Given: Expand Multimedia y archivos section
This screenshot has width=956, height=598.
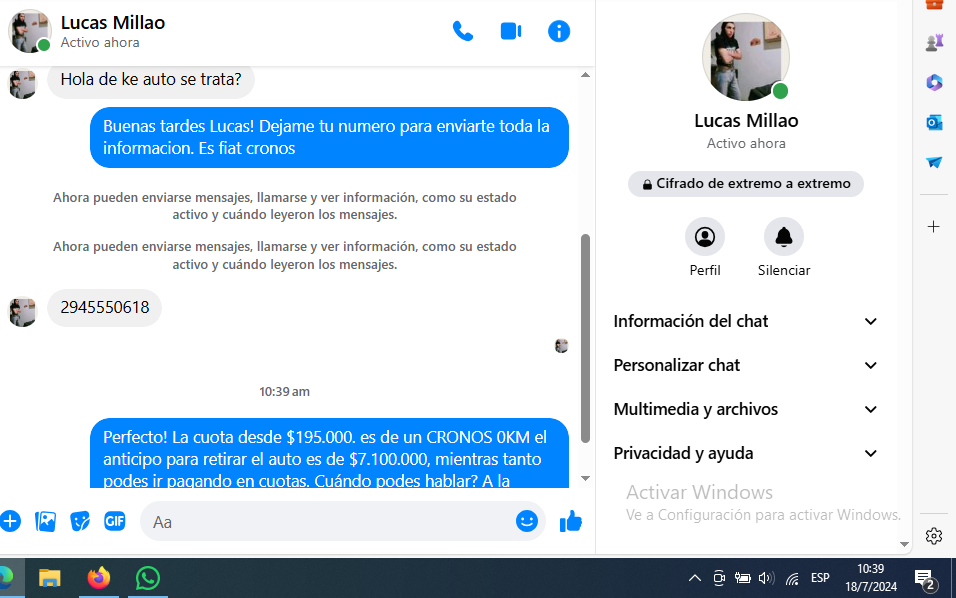Looking at the screenshot, I should [745, 409].
